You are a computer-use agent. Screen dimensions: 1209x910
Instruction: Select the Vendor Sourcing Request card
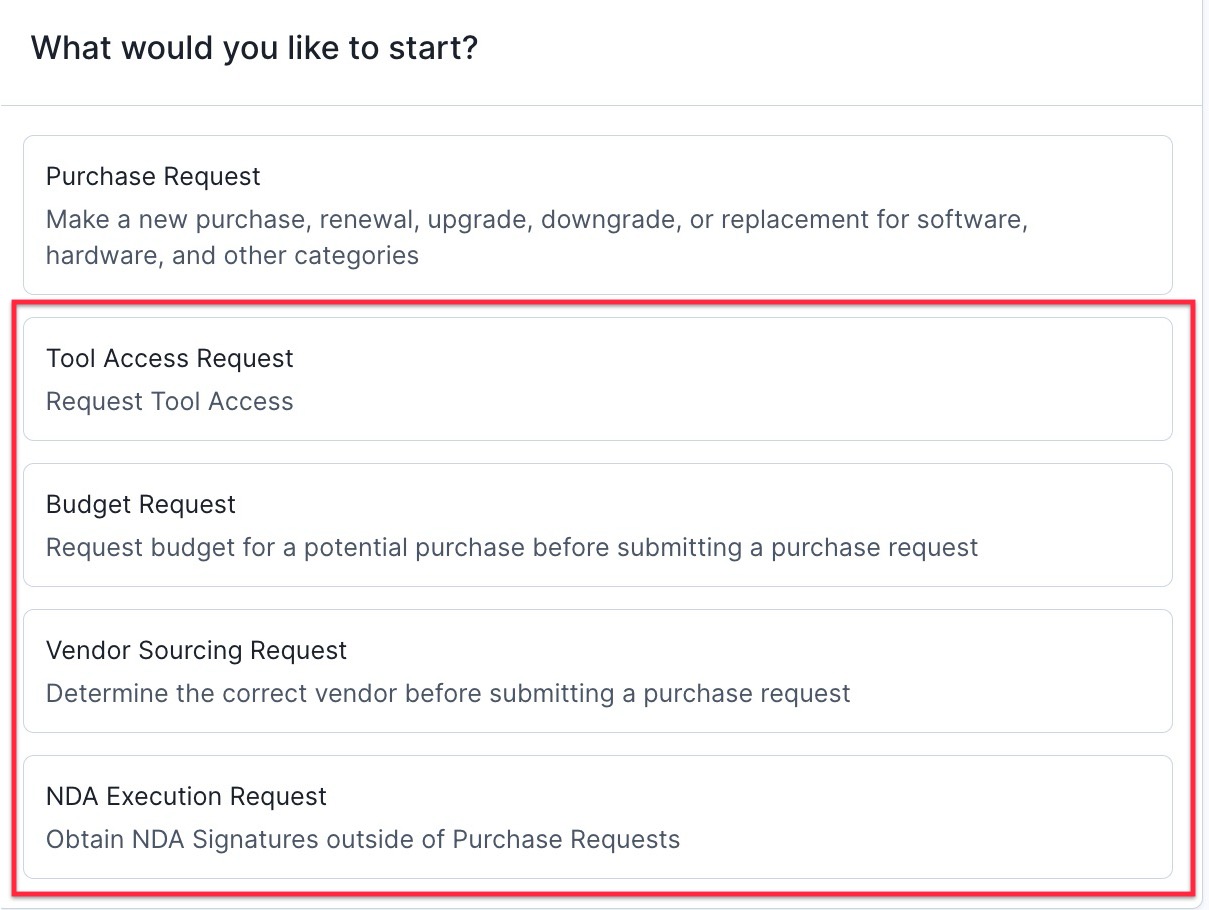[597, 671]
